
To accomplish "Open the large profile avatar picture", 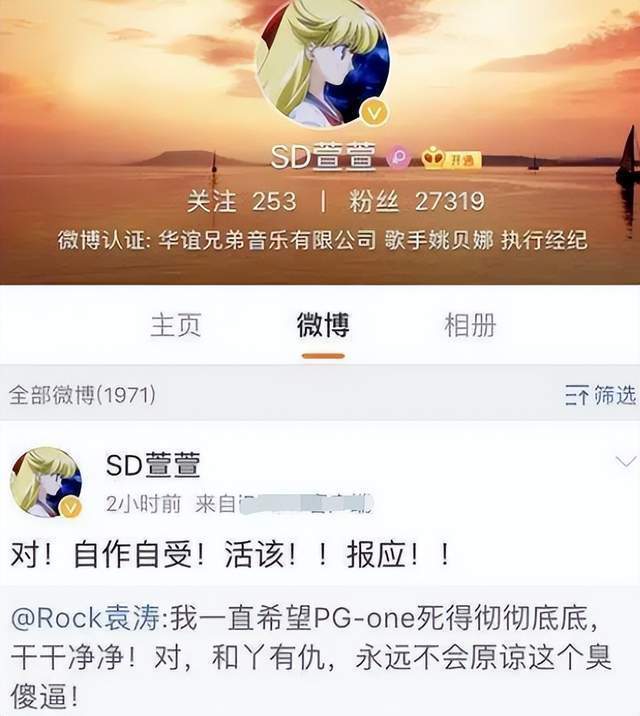I will click(x=322, y=62).
